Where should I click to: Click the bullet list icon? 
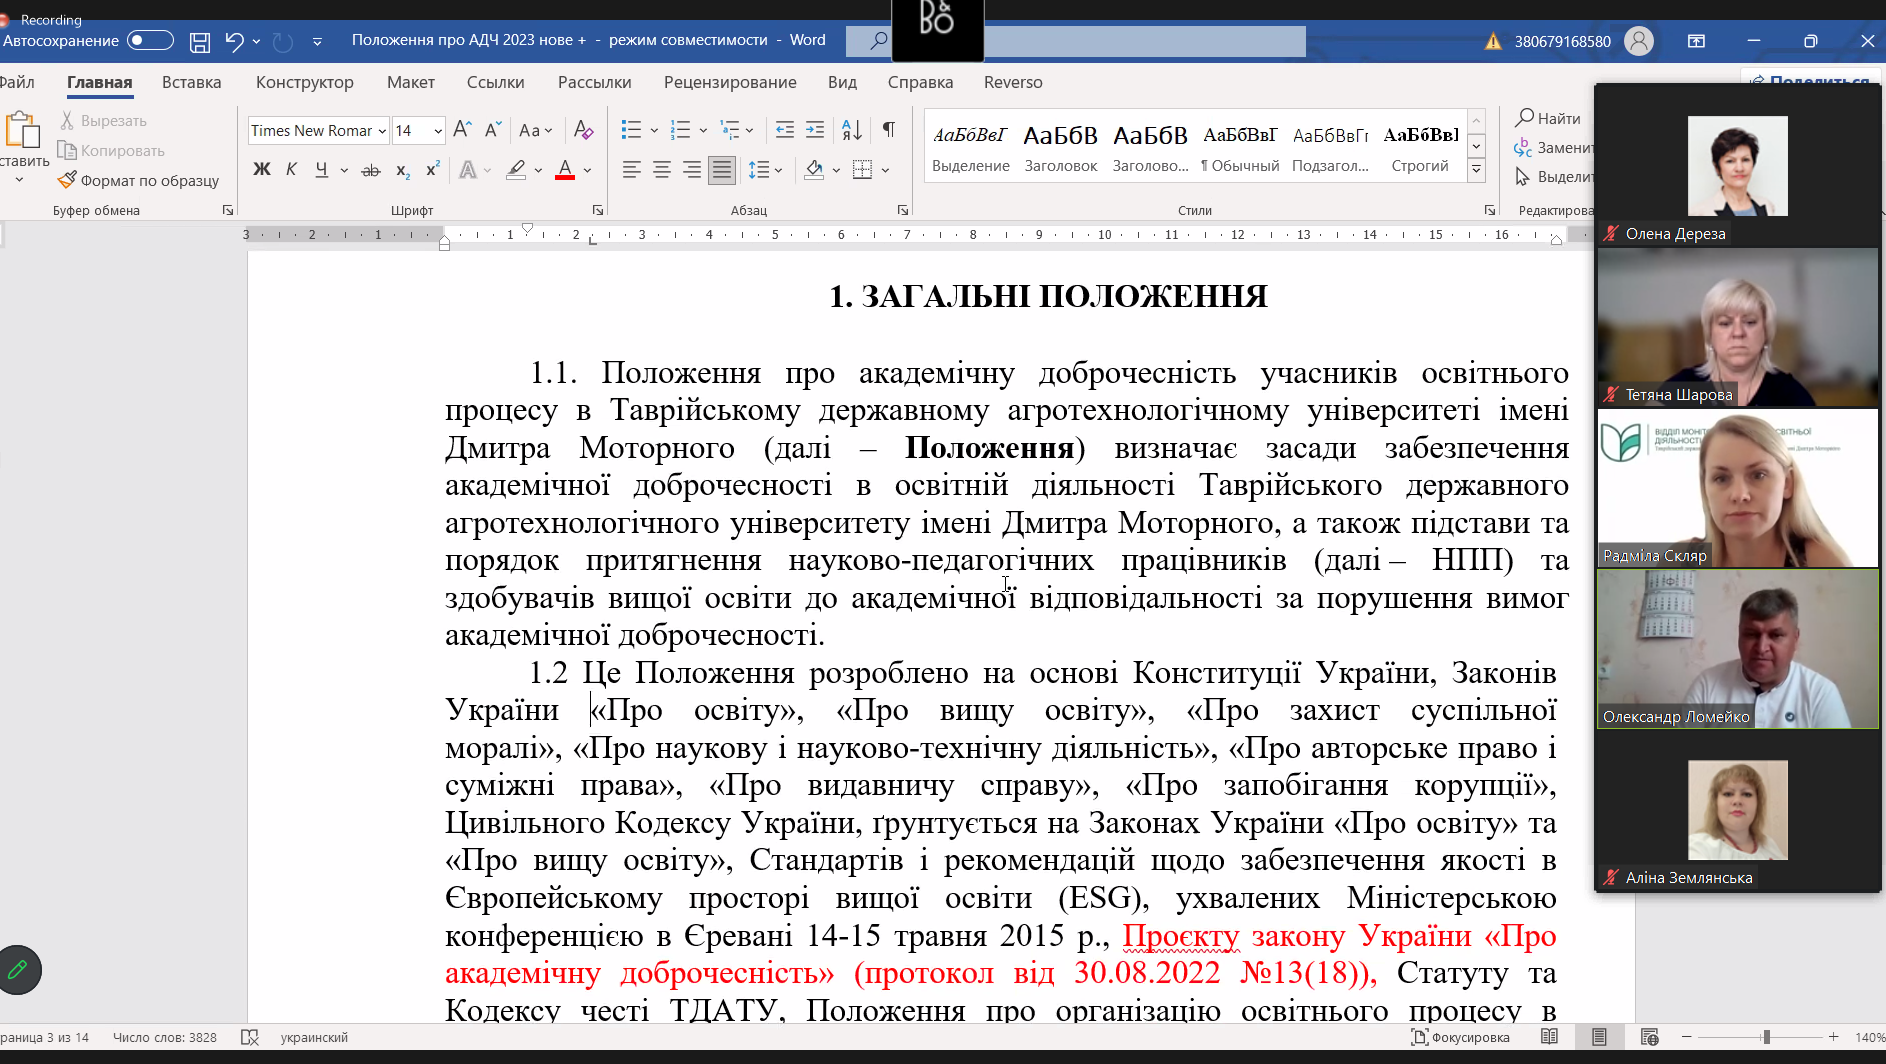tap(631, 130)
